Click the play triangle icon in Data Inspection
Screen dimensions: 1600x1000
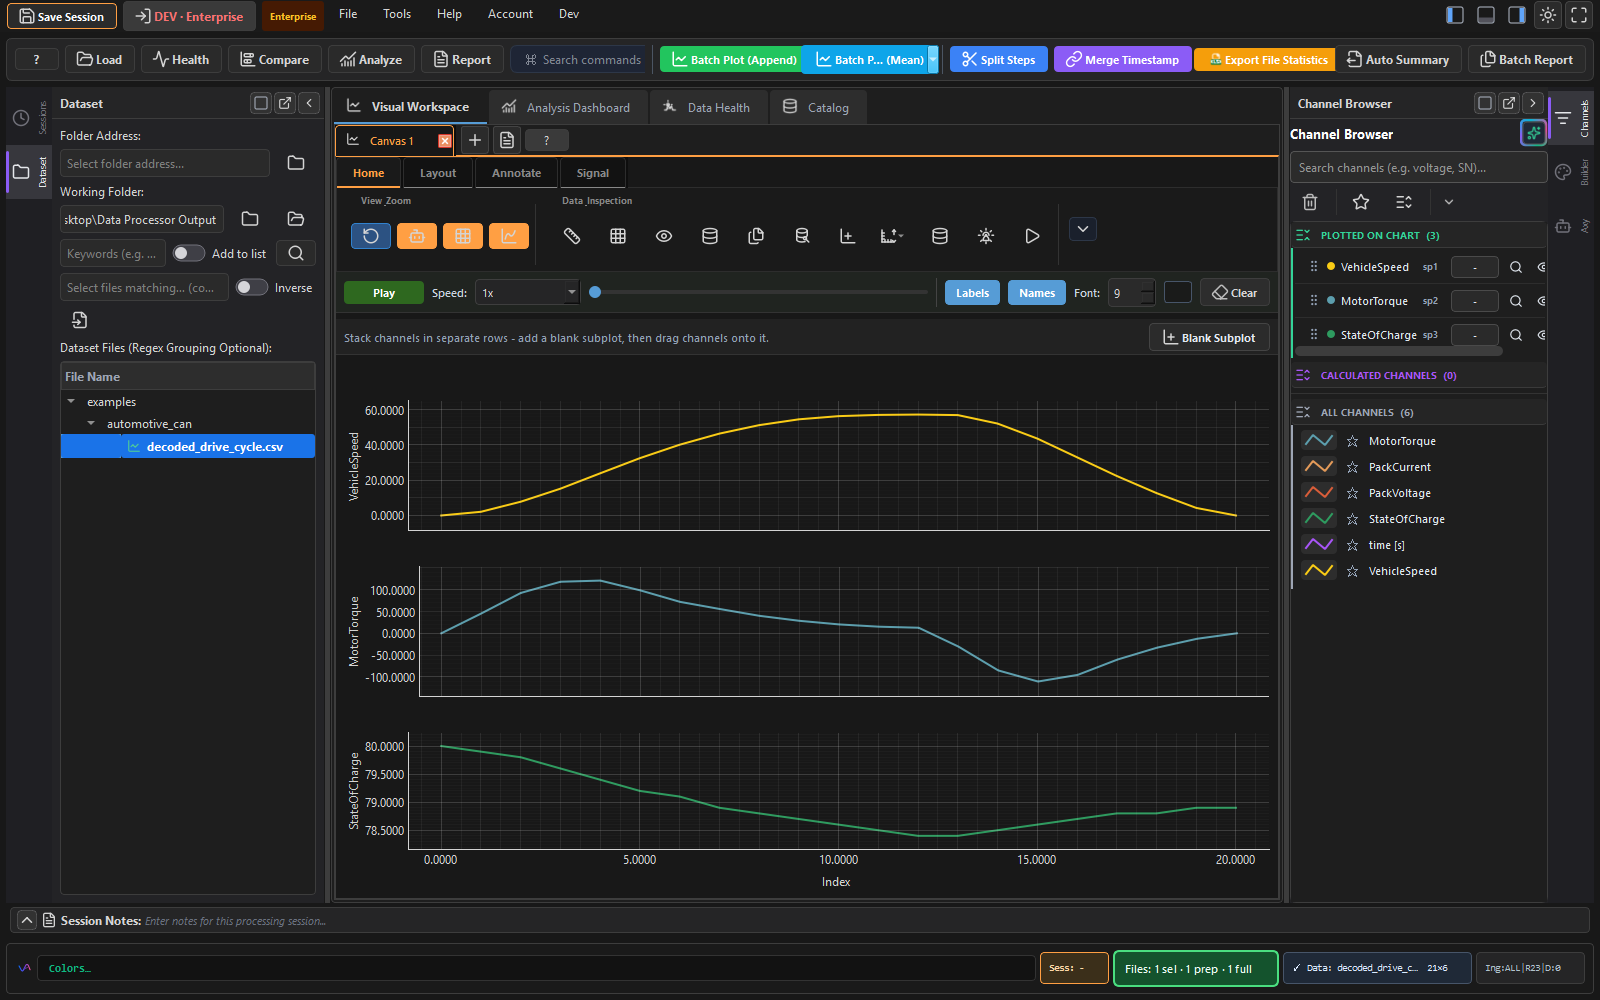[x=1032, y=236]
